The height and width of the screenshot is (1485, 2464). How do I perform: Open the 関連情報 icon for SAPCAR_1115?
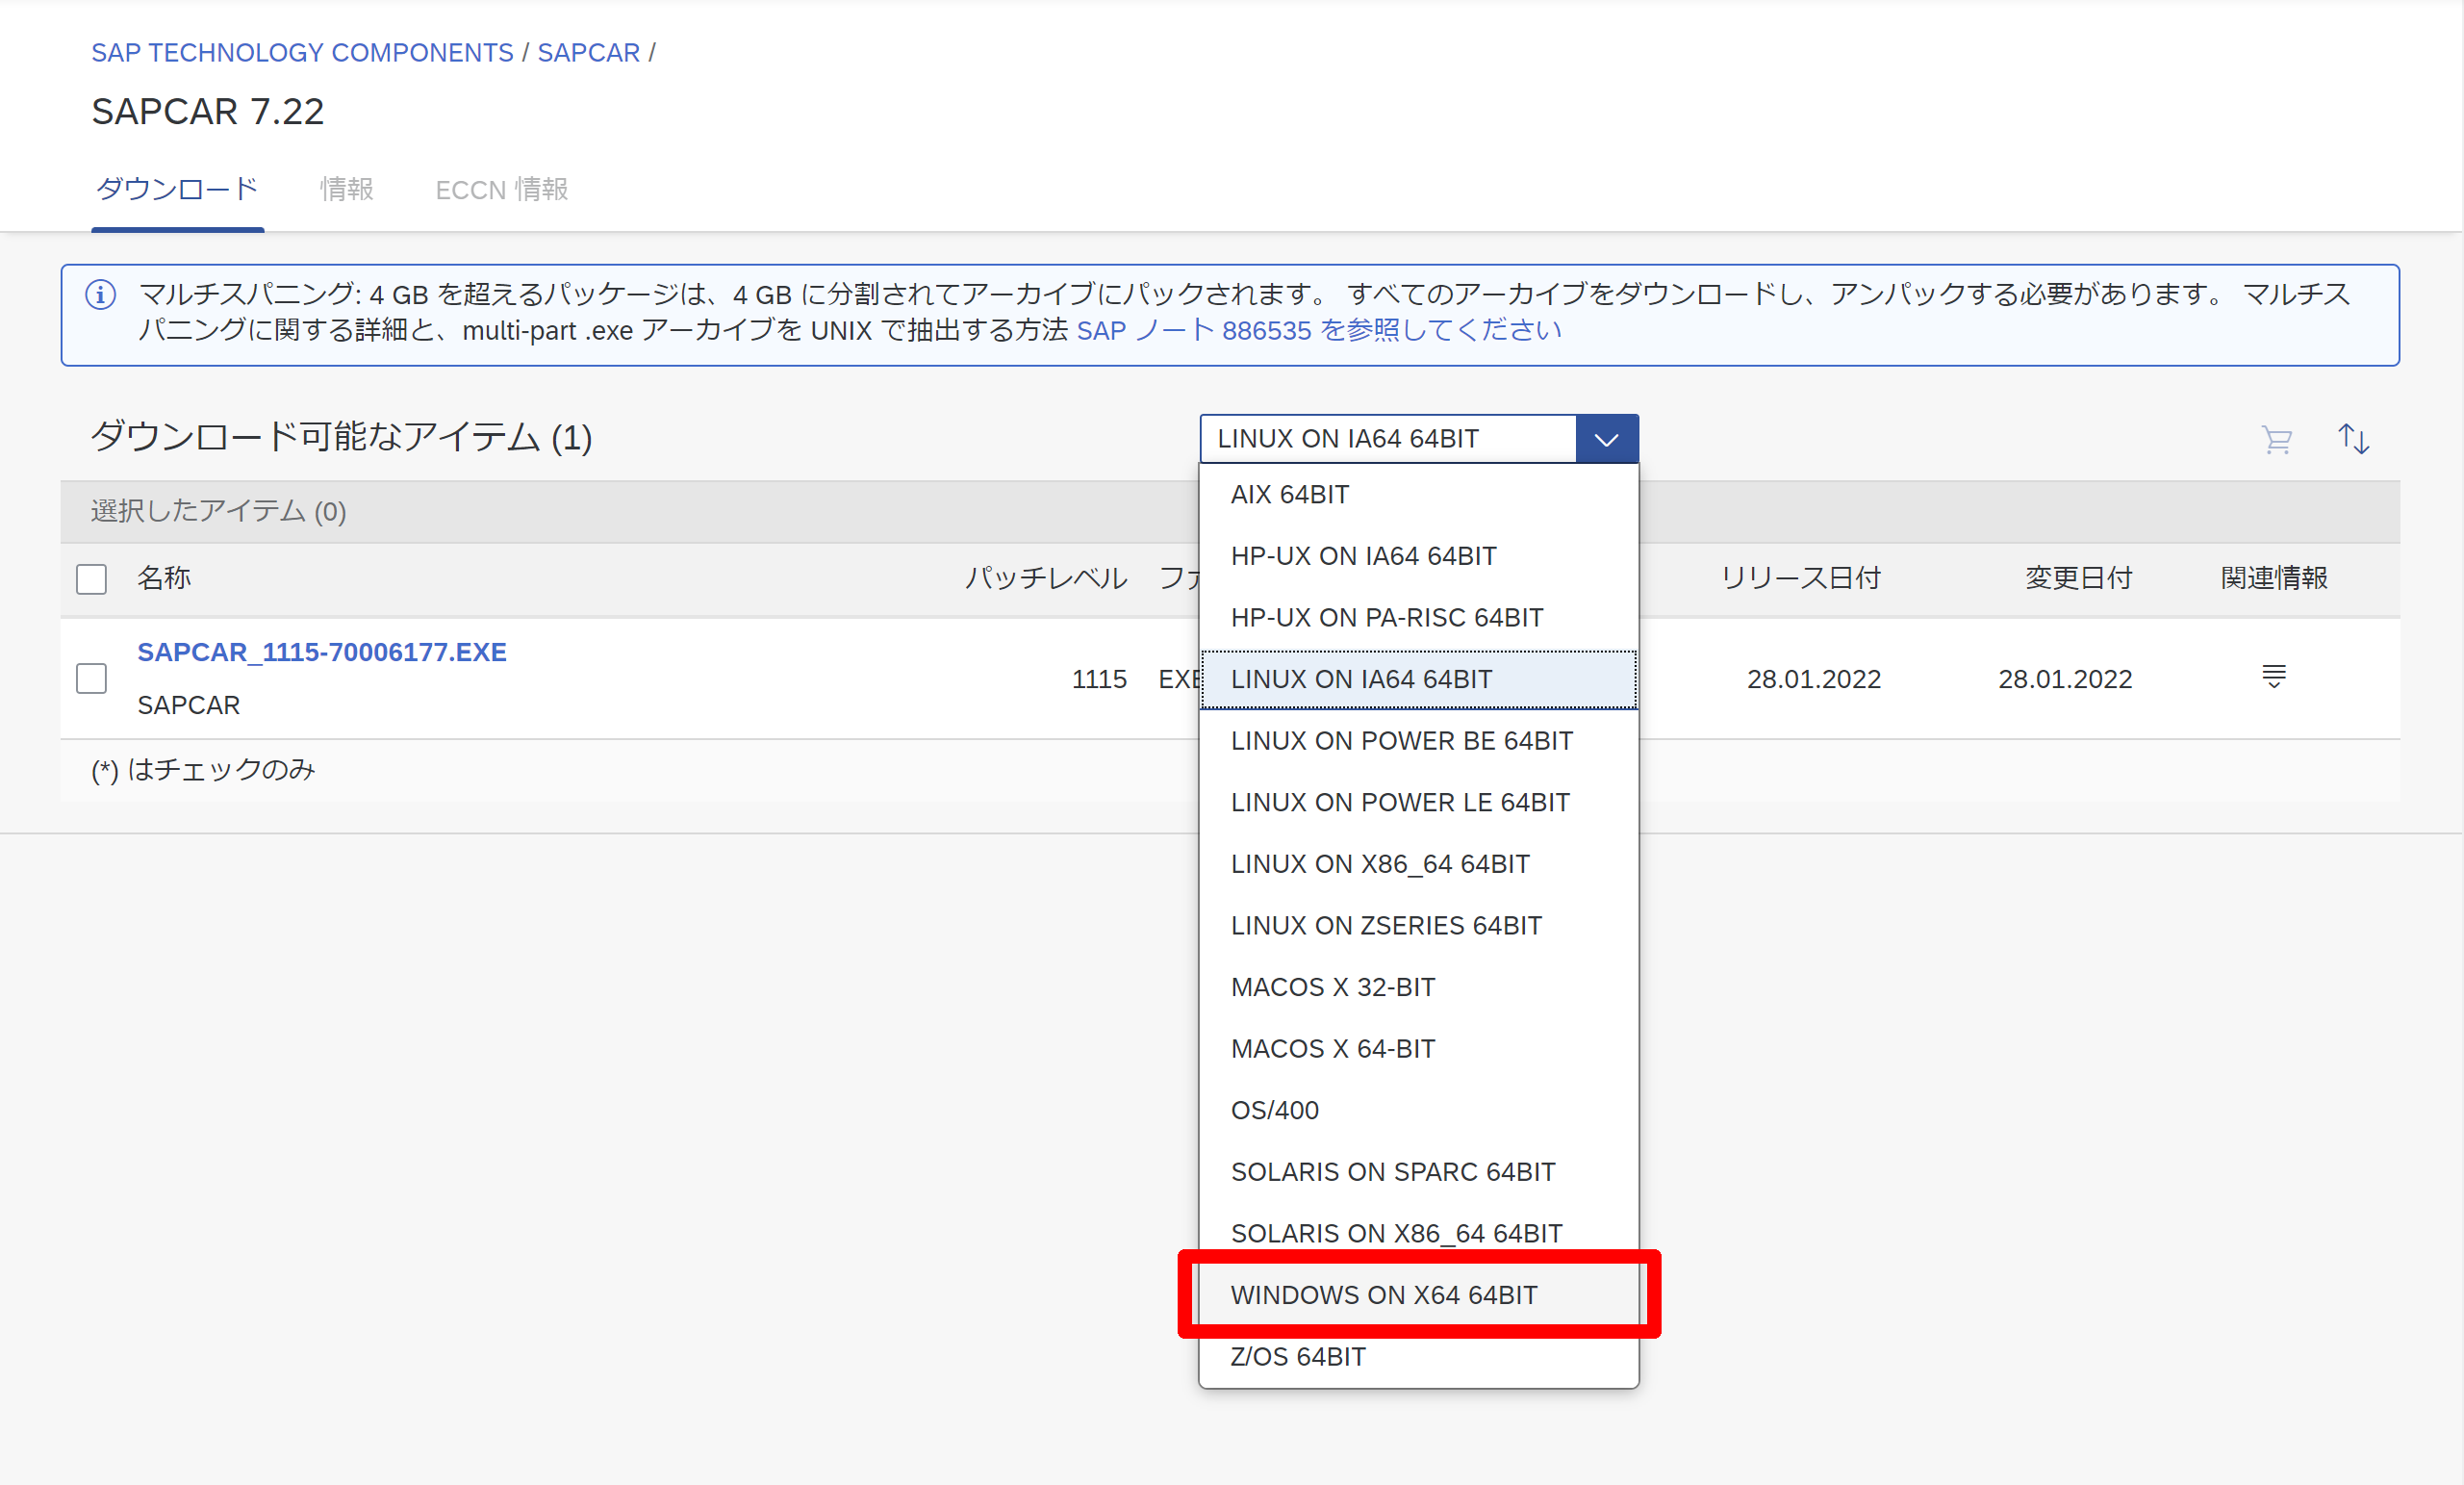tap(2274, 677)
